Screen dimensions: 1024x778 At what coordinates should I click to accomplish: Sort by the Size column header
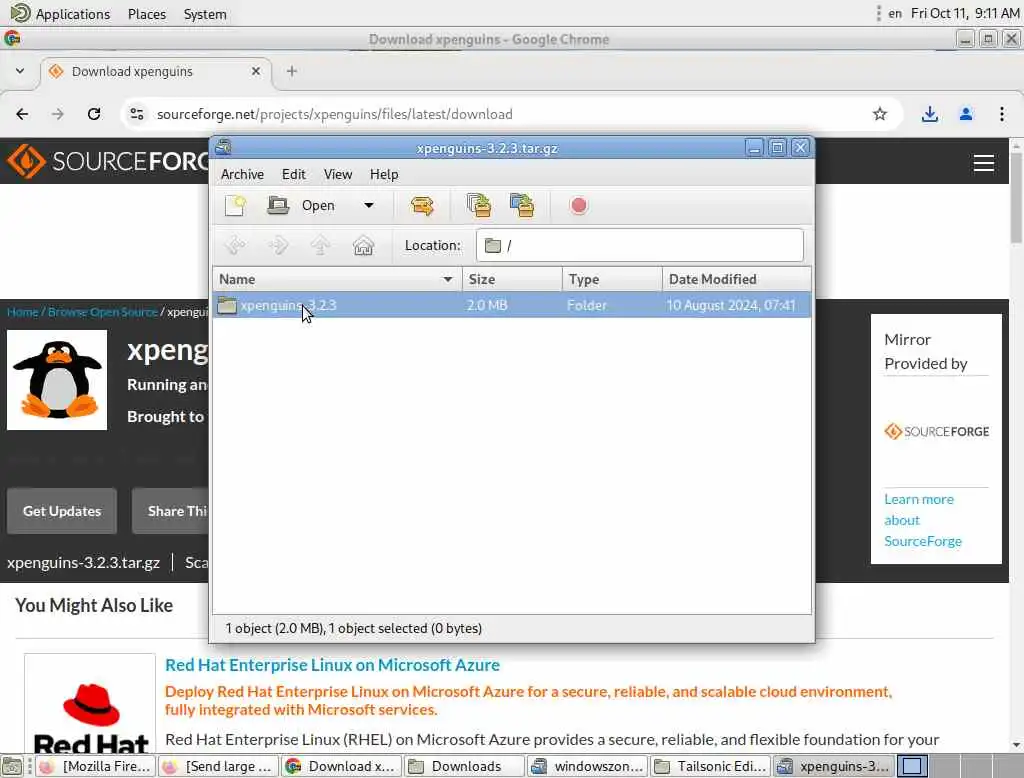tap(512, 280)
